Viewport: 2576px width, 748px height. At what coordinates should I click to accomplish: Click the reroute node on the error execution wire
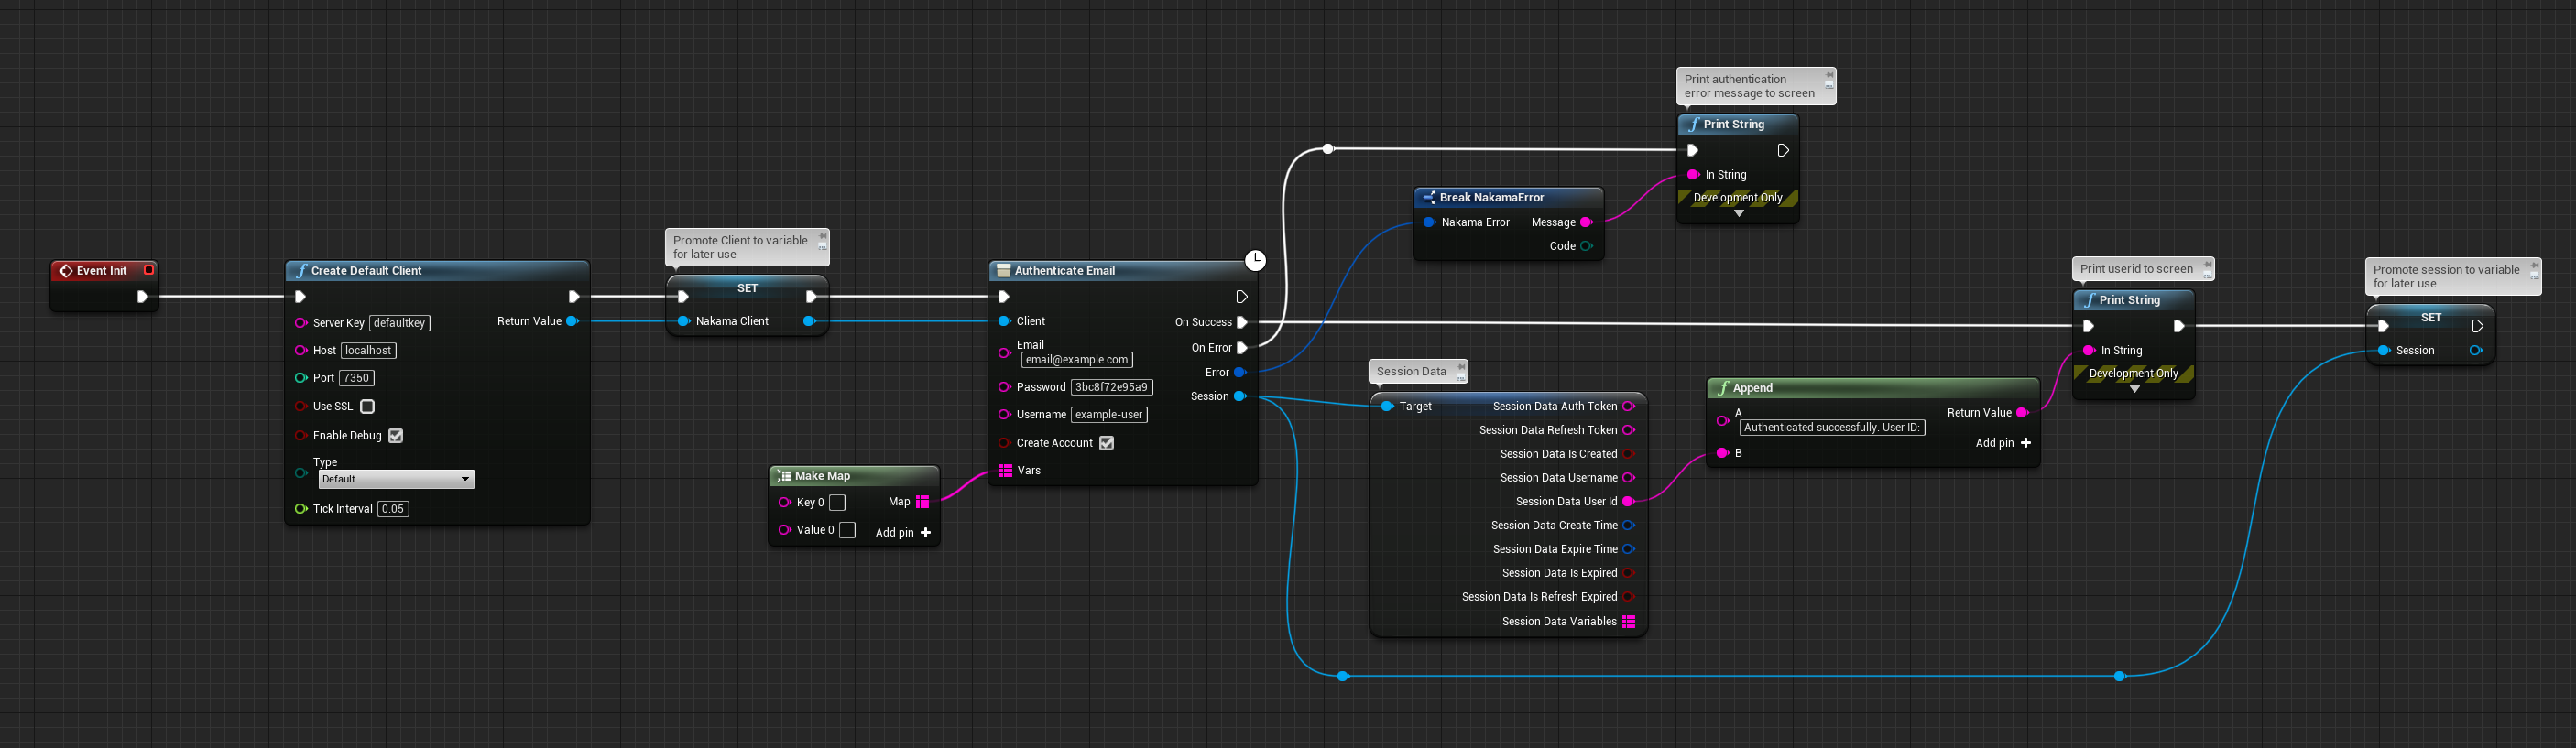[x=1328, y=149]
